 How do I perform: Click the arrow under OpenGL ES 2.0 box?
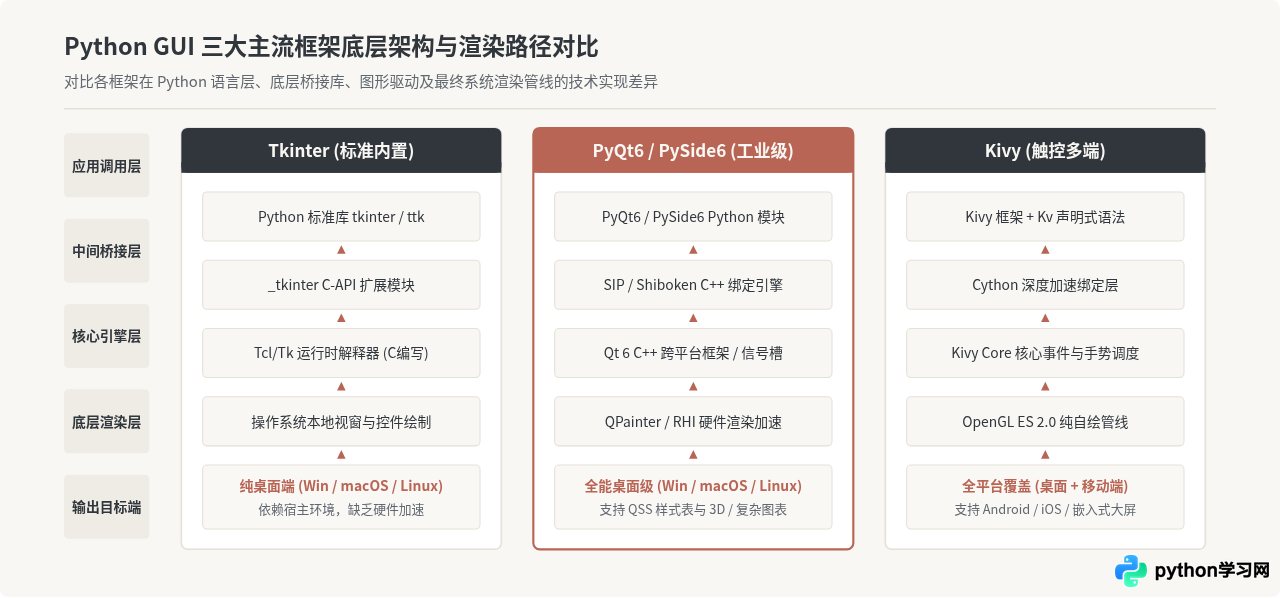pyautogui.click(x=1045, y=455)
